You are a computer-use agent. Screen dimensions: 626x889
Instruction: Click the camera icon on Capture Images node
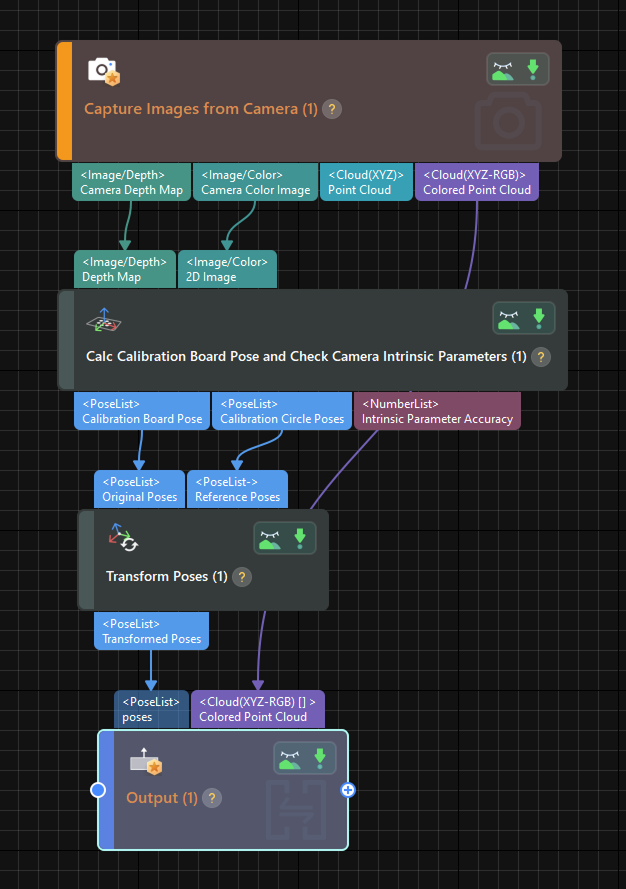pos(103,71)
